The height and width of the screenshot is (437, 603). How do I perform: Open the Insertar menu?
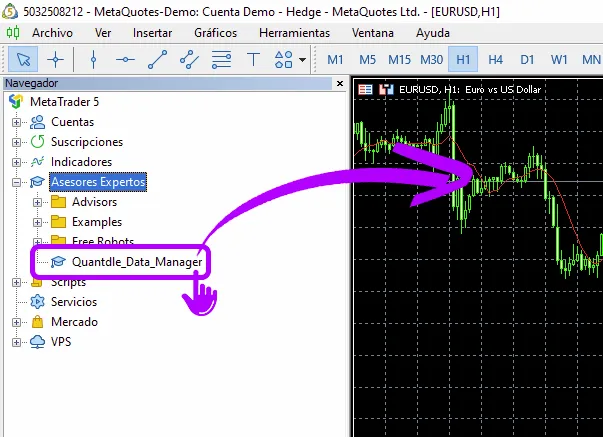pyautogui.click(x=152, y=33)
